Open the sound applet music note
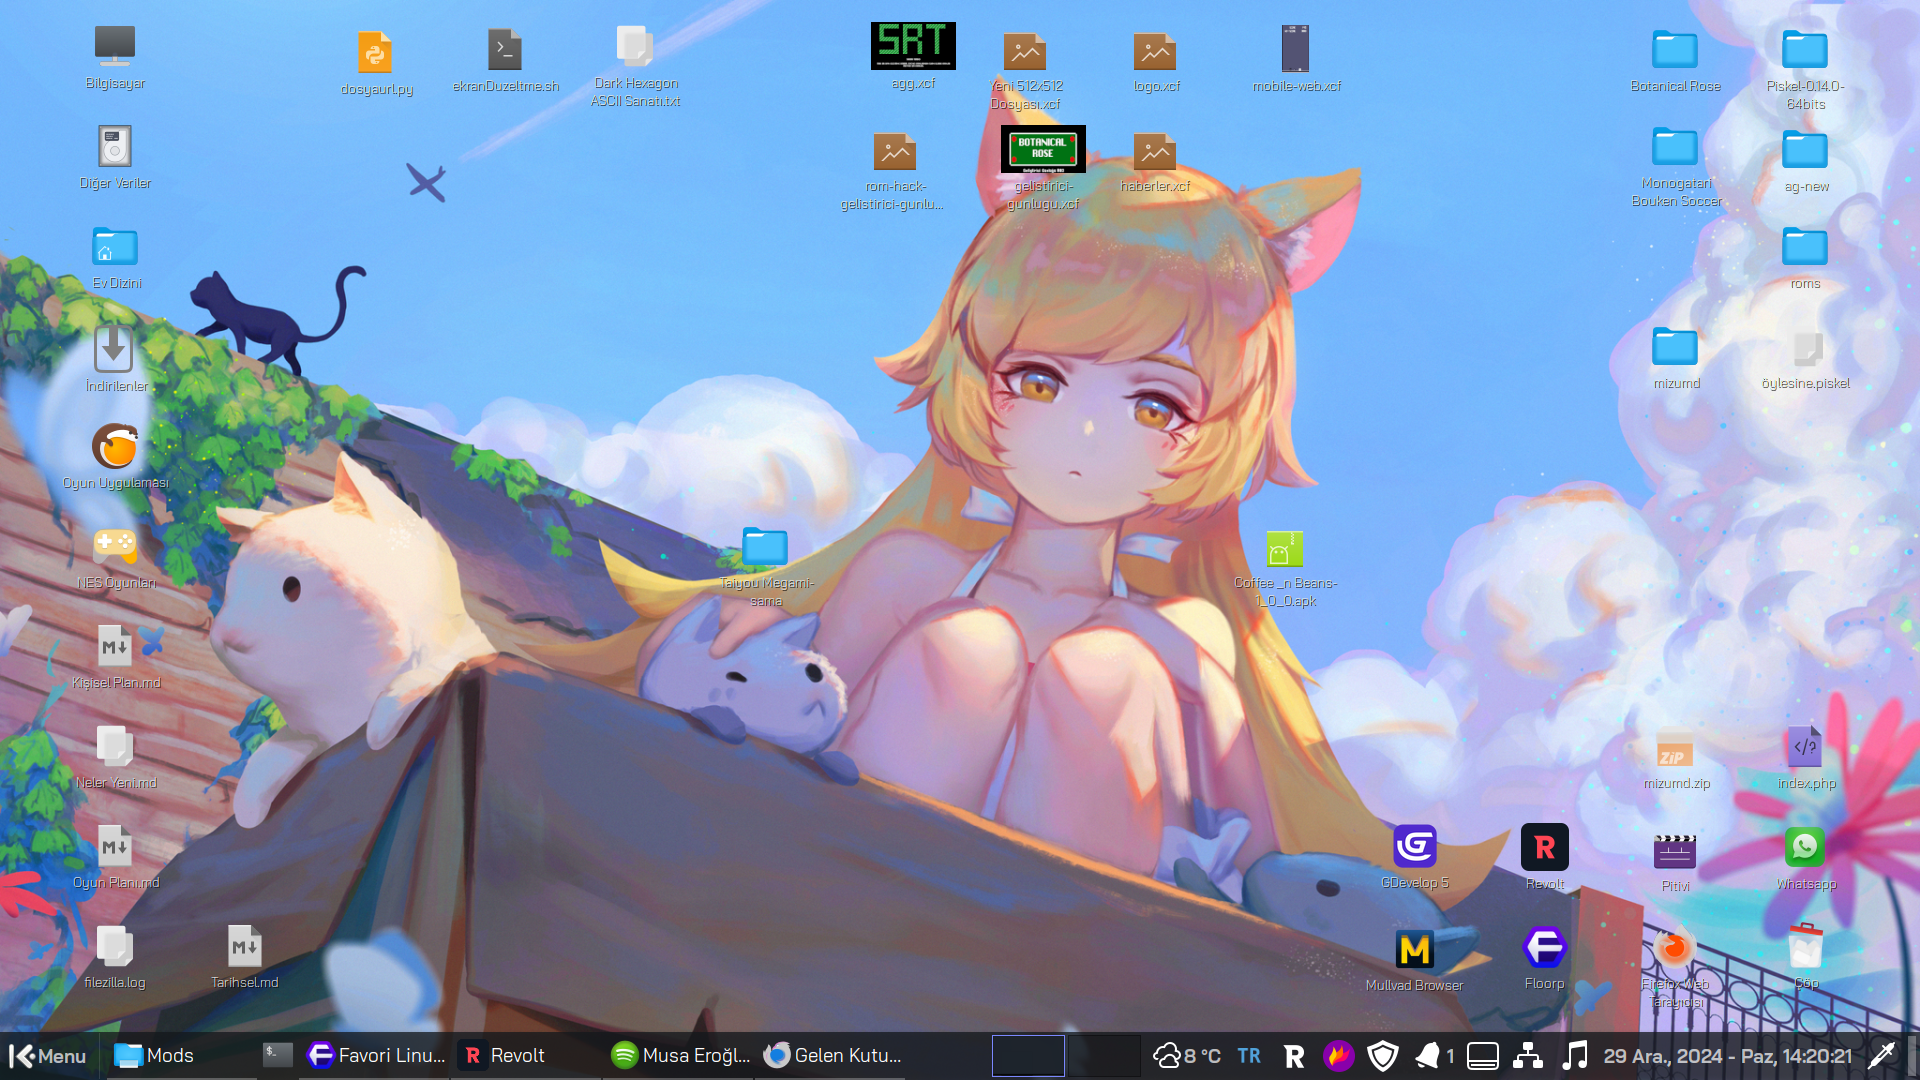 tap(1575, 1056)
